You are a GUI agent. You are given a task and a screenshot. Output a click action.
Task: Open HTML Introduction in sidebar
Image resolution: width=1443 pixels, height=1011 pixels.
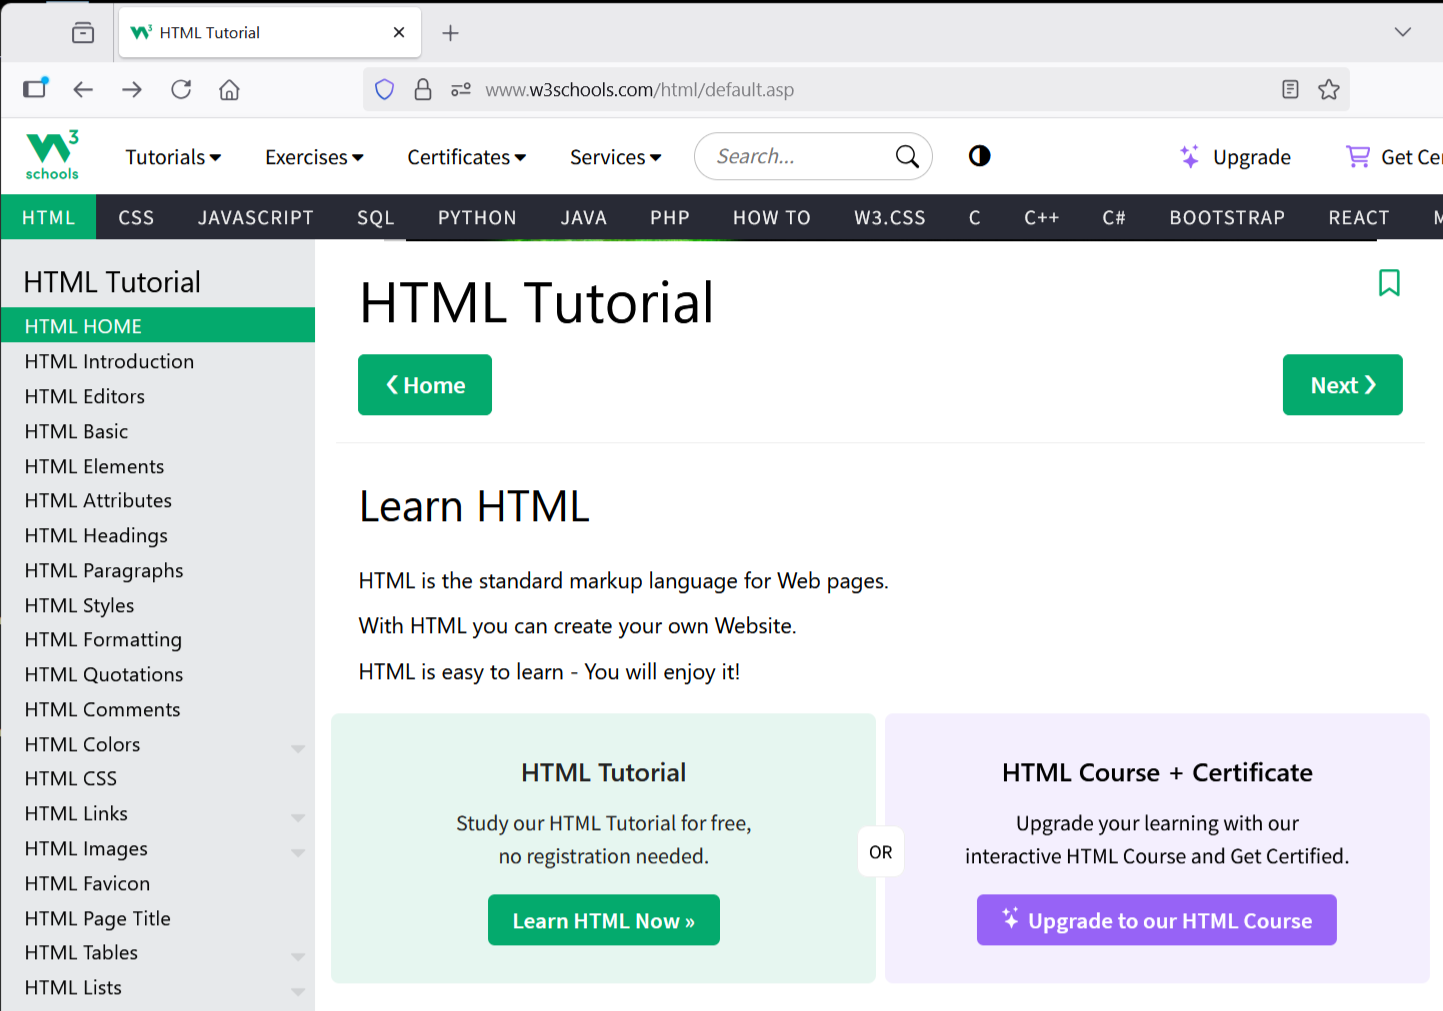tap(157, 361)
